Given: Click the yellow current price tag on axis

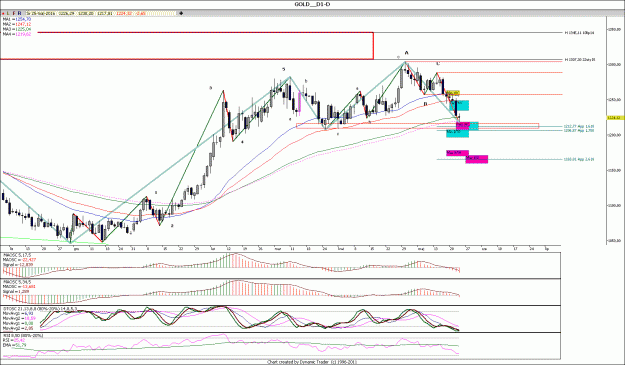Looking at the screenshot, I should (615, 118).
